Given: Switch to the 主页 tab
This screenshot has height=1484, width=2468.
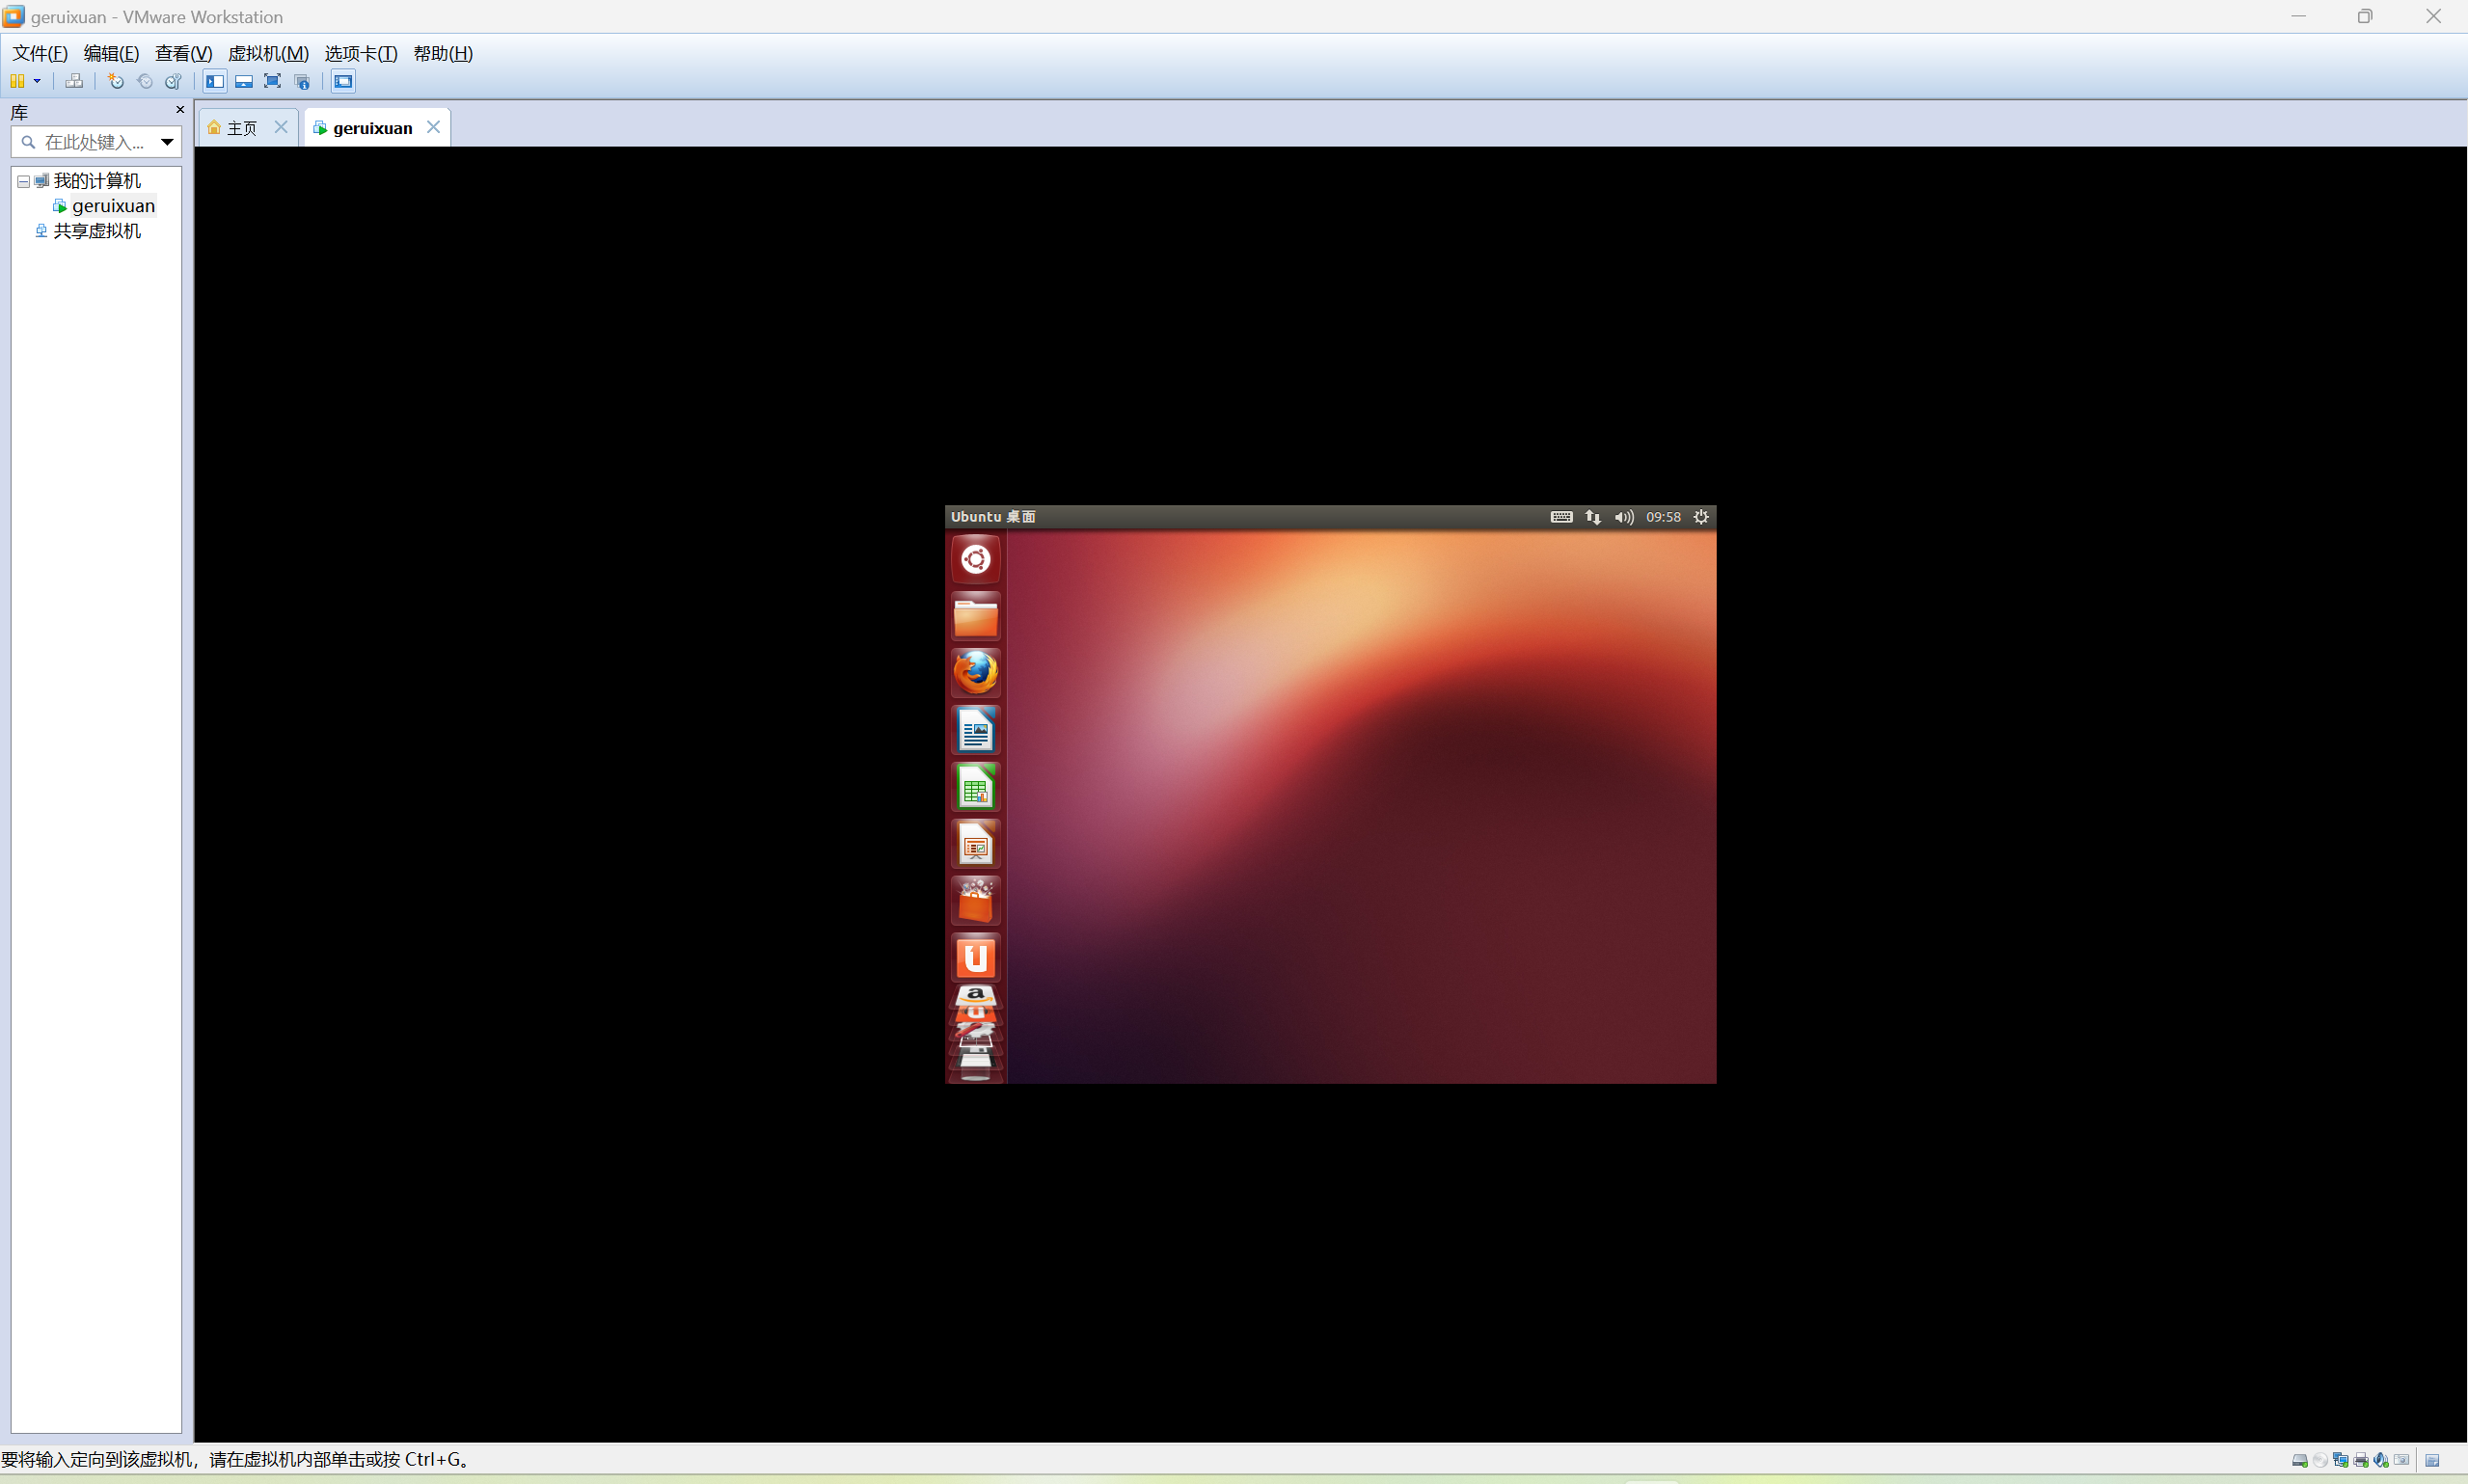Looking at the screenshot, I should 241,128.
